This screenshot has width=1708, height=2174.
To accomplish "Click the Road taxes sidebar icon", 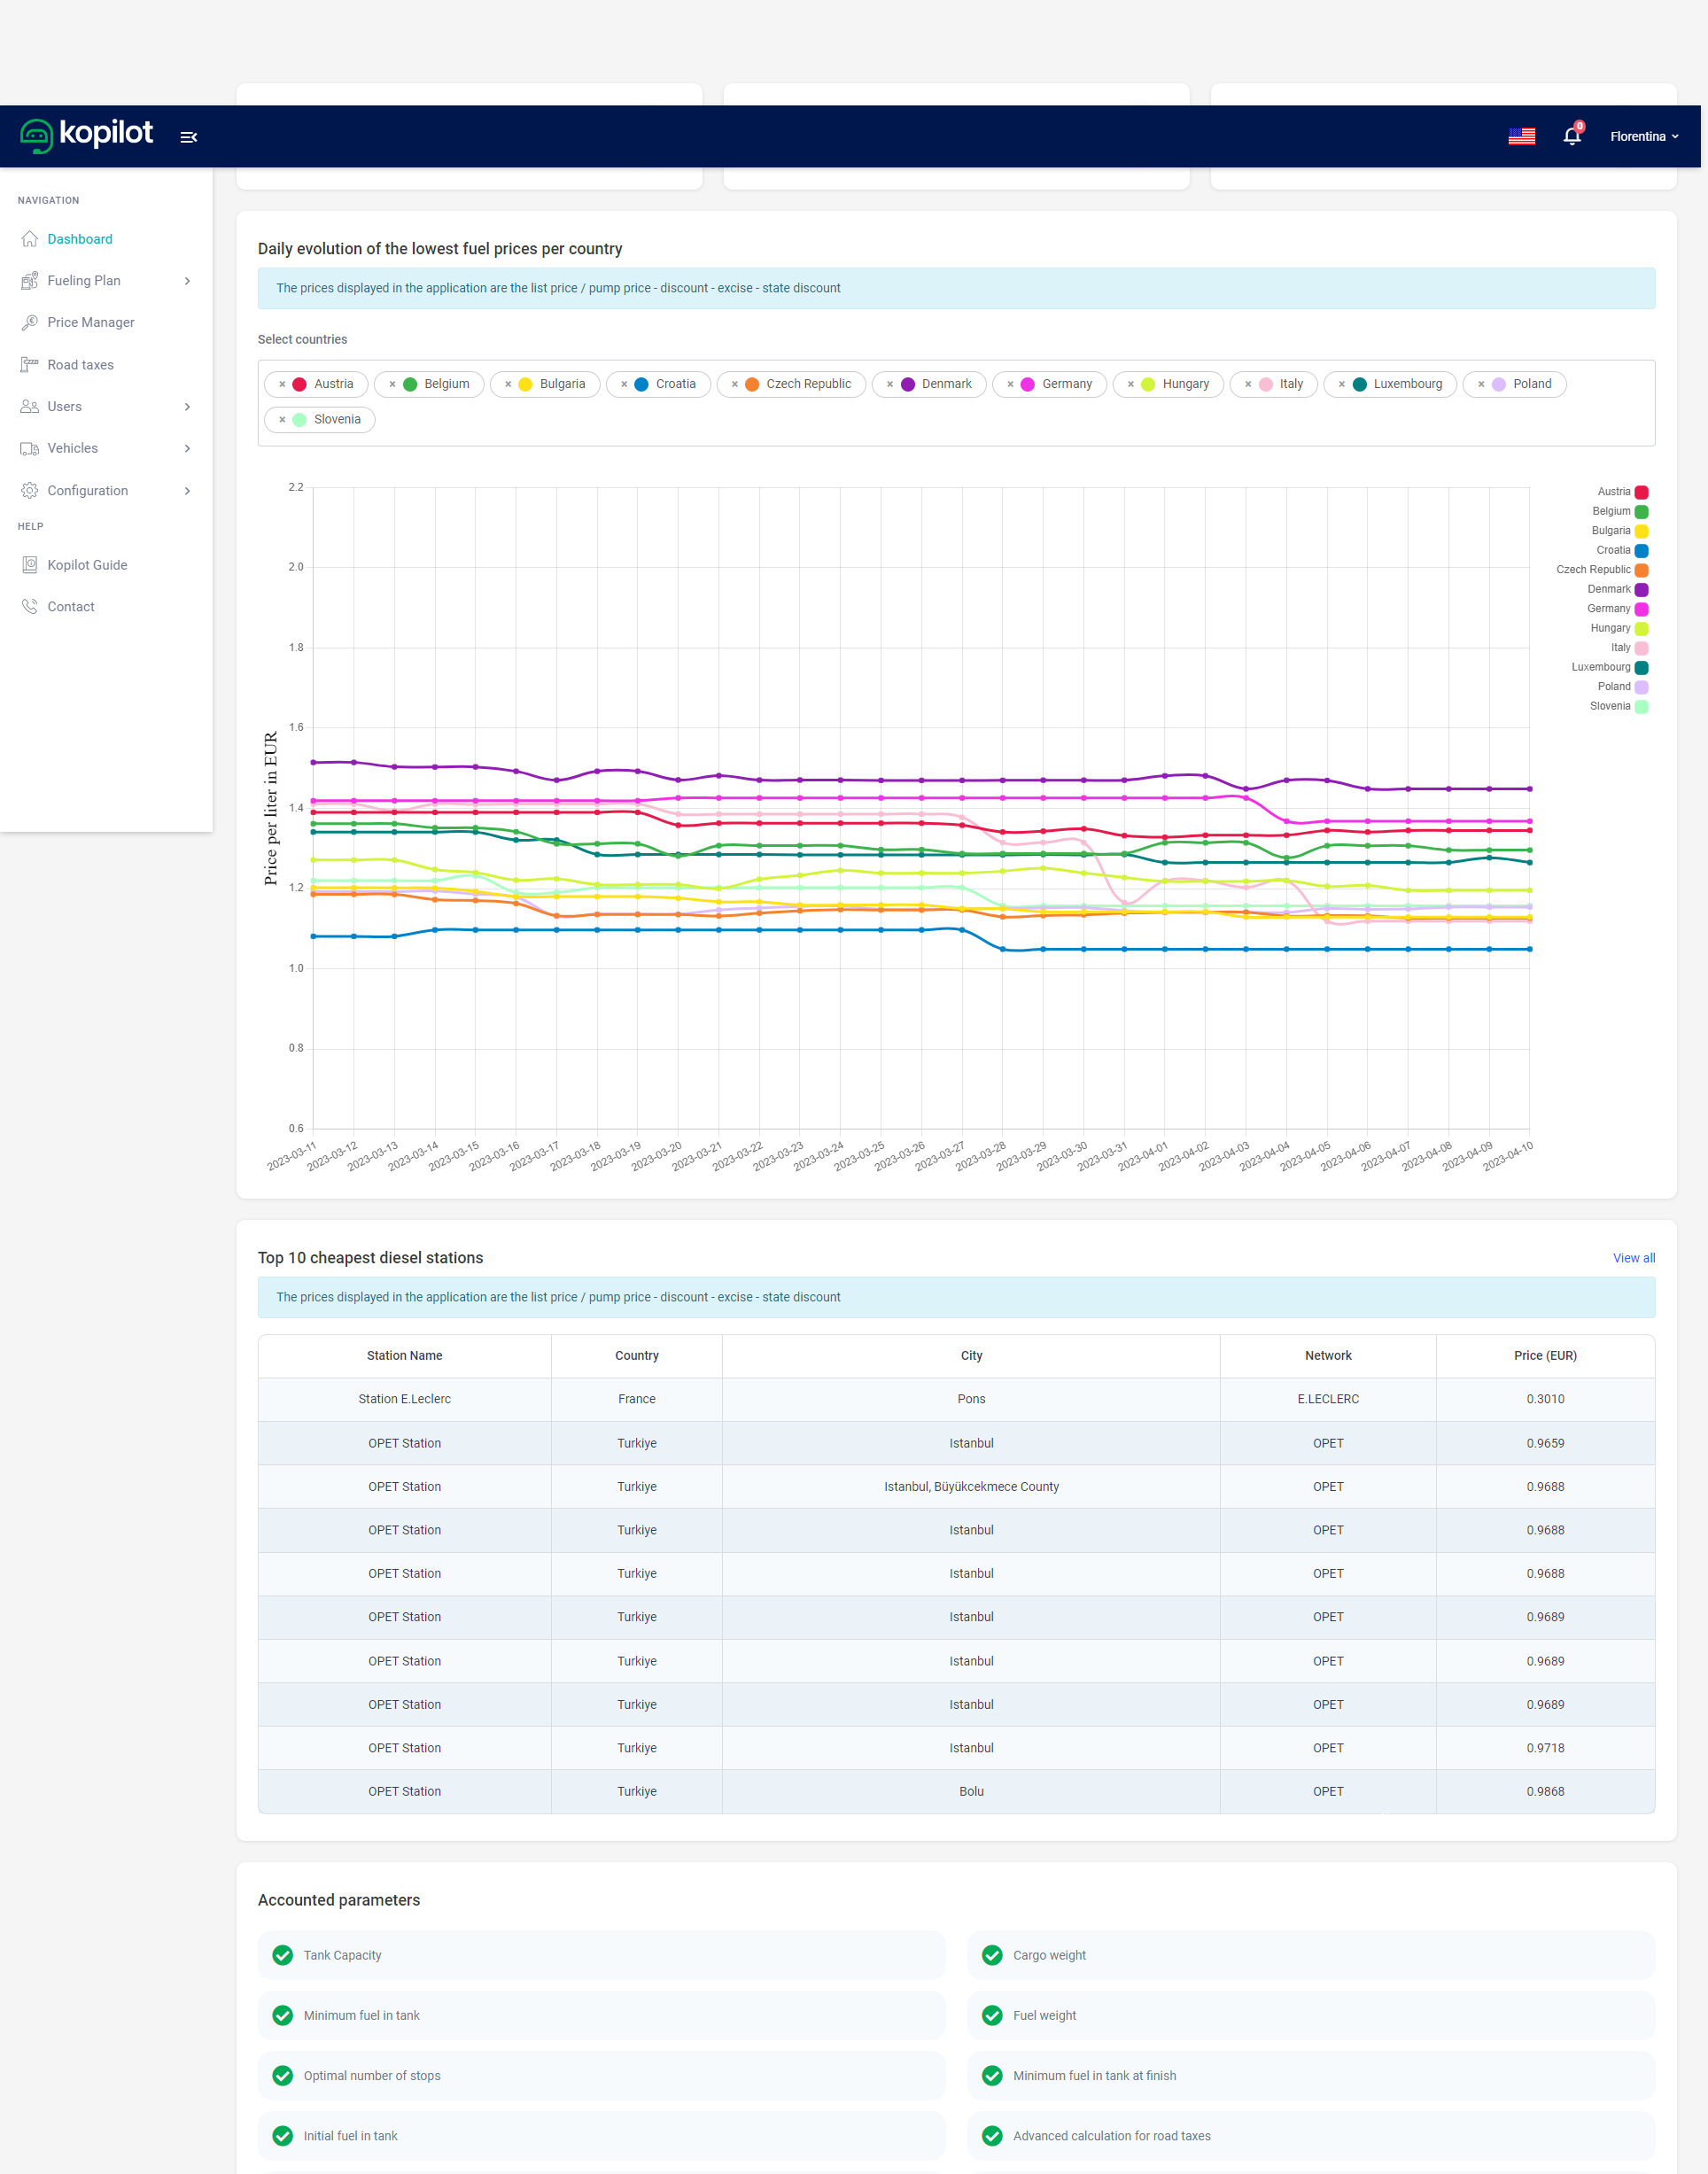I will (x=29, y=365).
